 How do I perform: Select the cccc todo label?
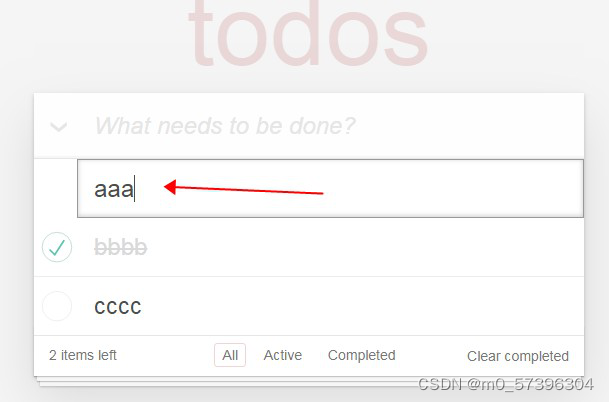[x=118, y=307]
